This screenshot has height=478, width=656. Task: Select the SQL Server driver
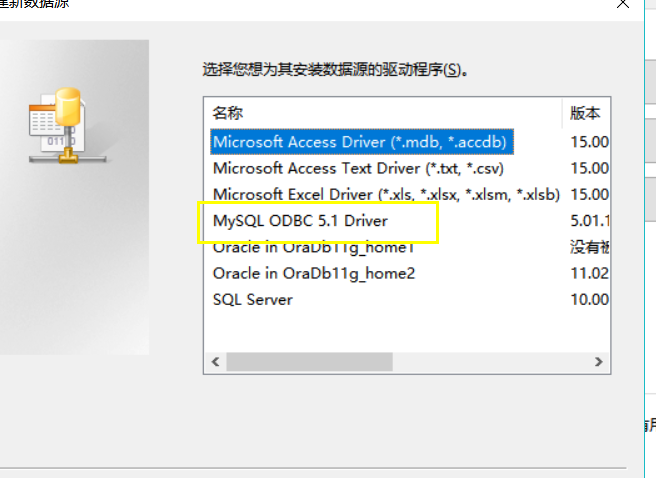pos(253,299)
